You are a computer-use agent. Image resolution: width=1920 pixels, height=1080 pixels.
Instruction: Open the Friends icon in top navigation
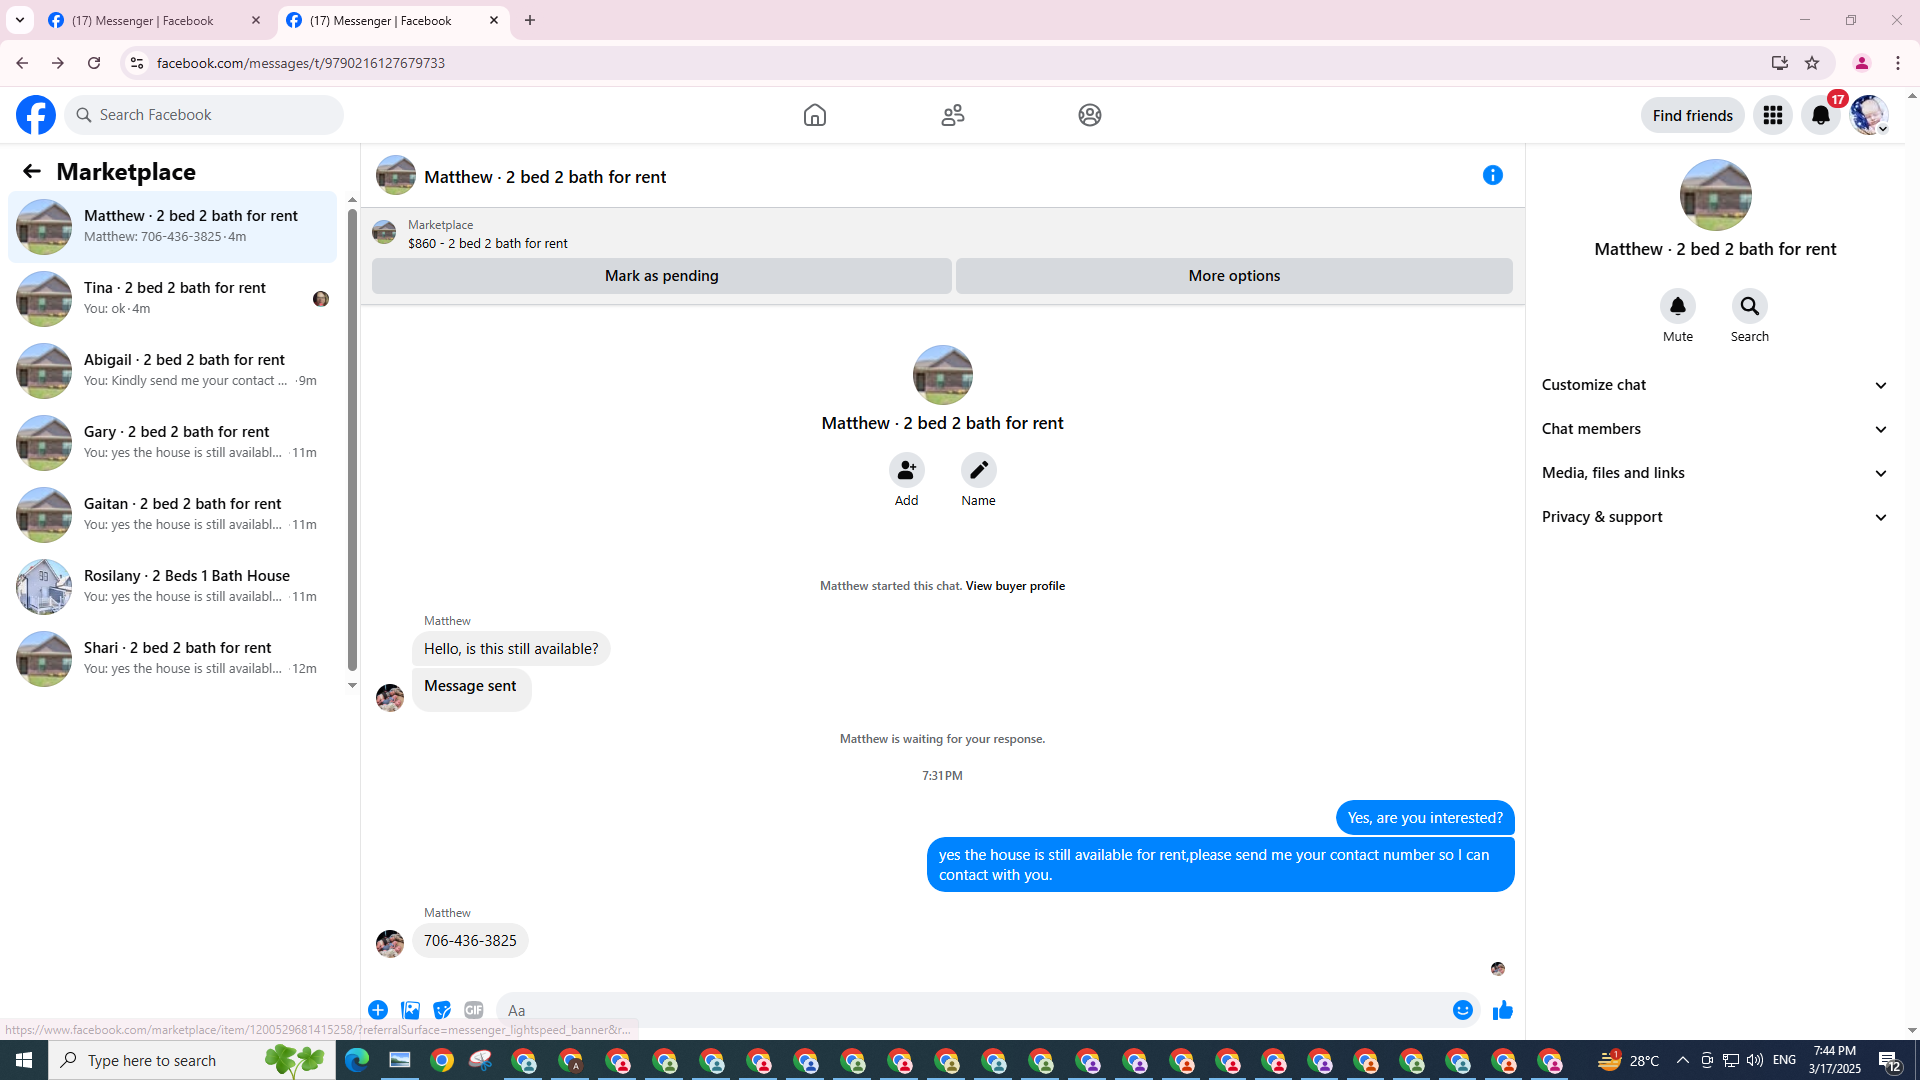953,115
